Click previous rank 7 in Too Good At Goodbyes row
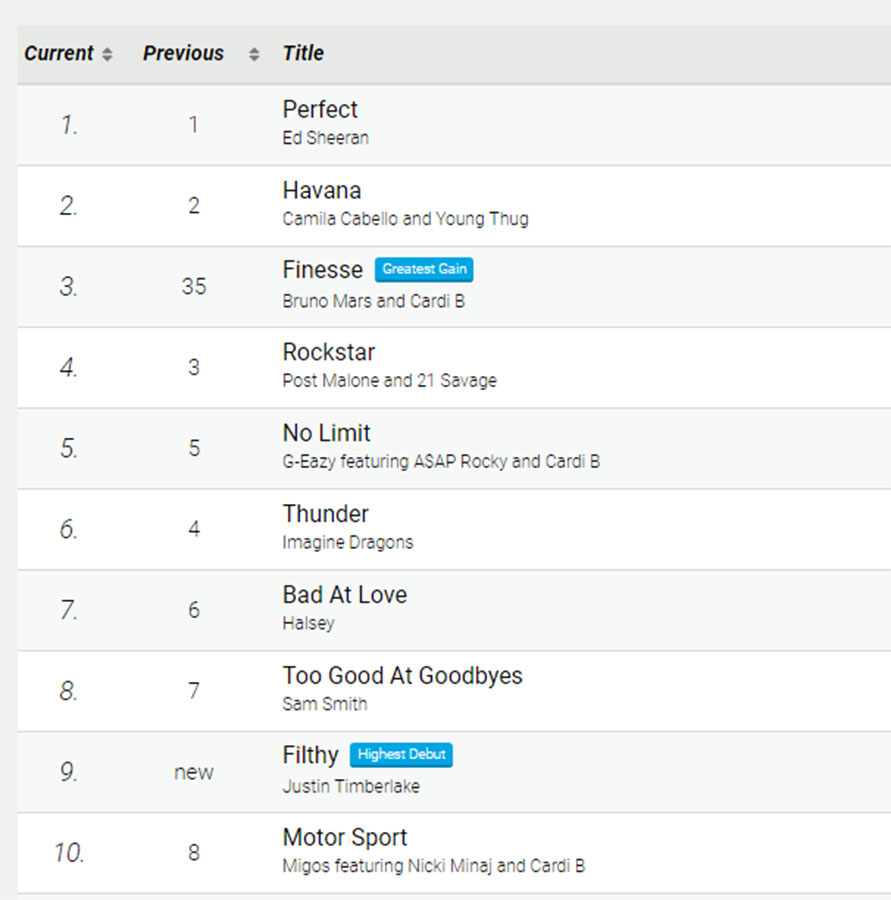 click(x=194, y=690)
